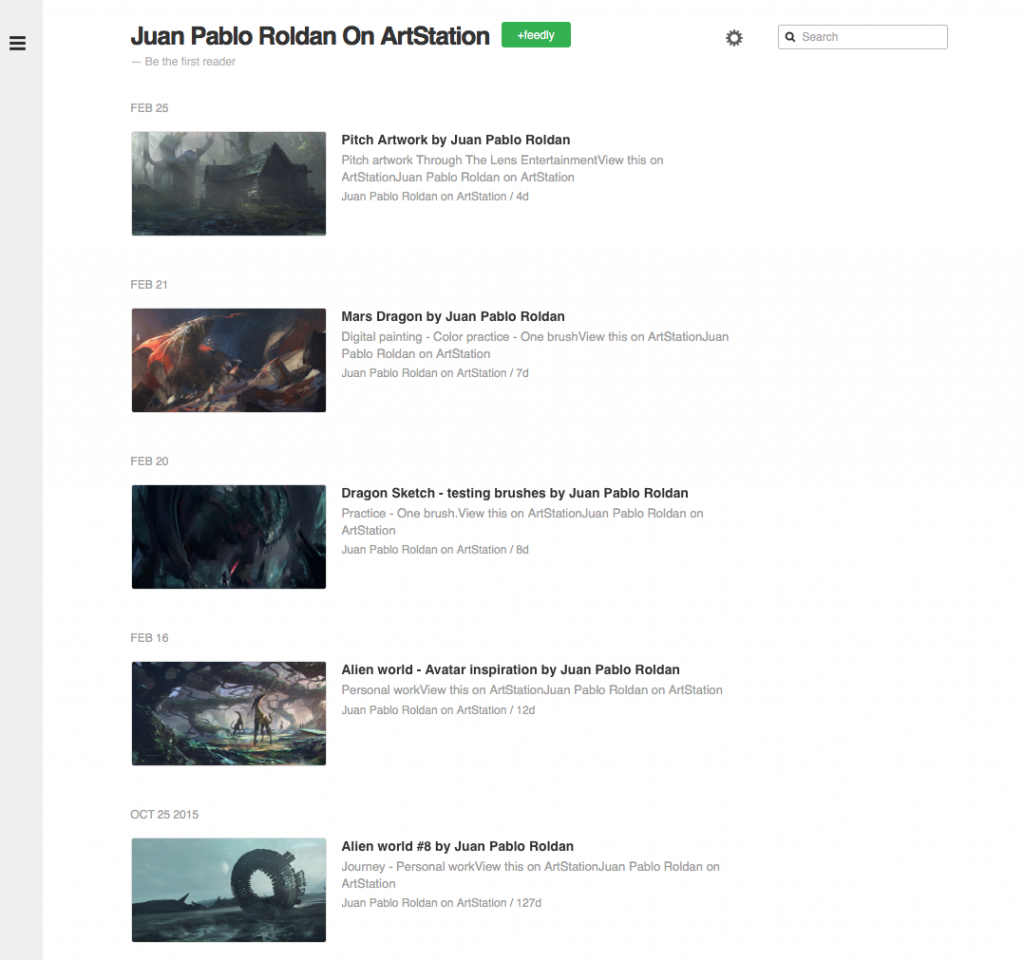Open 'Alien world - Avatar inspiration' article title

tap(510, 670)
